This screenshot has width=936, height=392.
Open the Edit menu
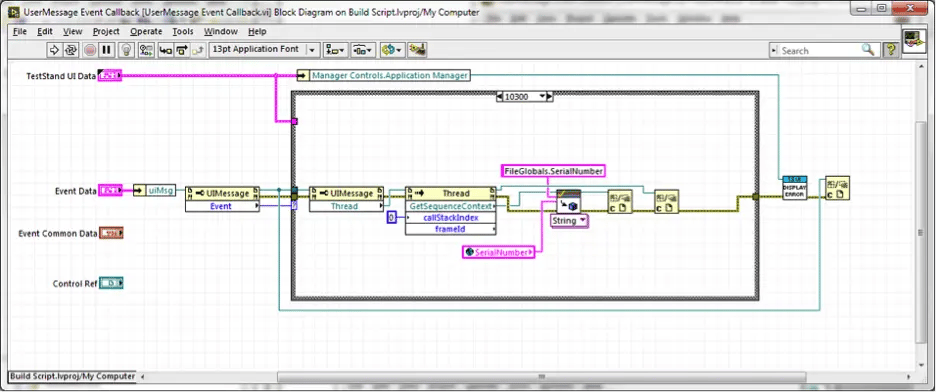(45, 32)
